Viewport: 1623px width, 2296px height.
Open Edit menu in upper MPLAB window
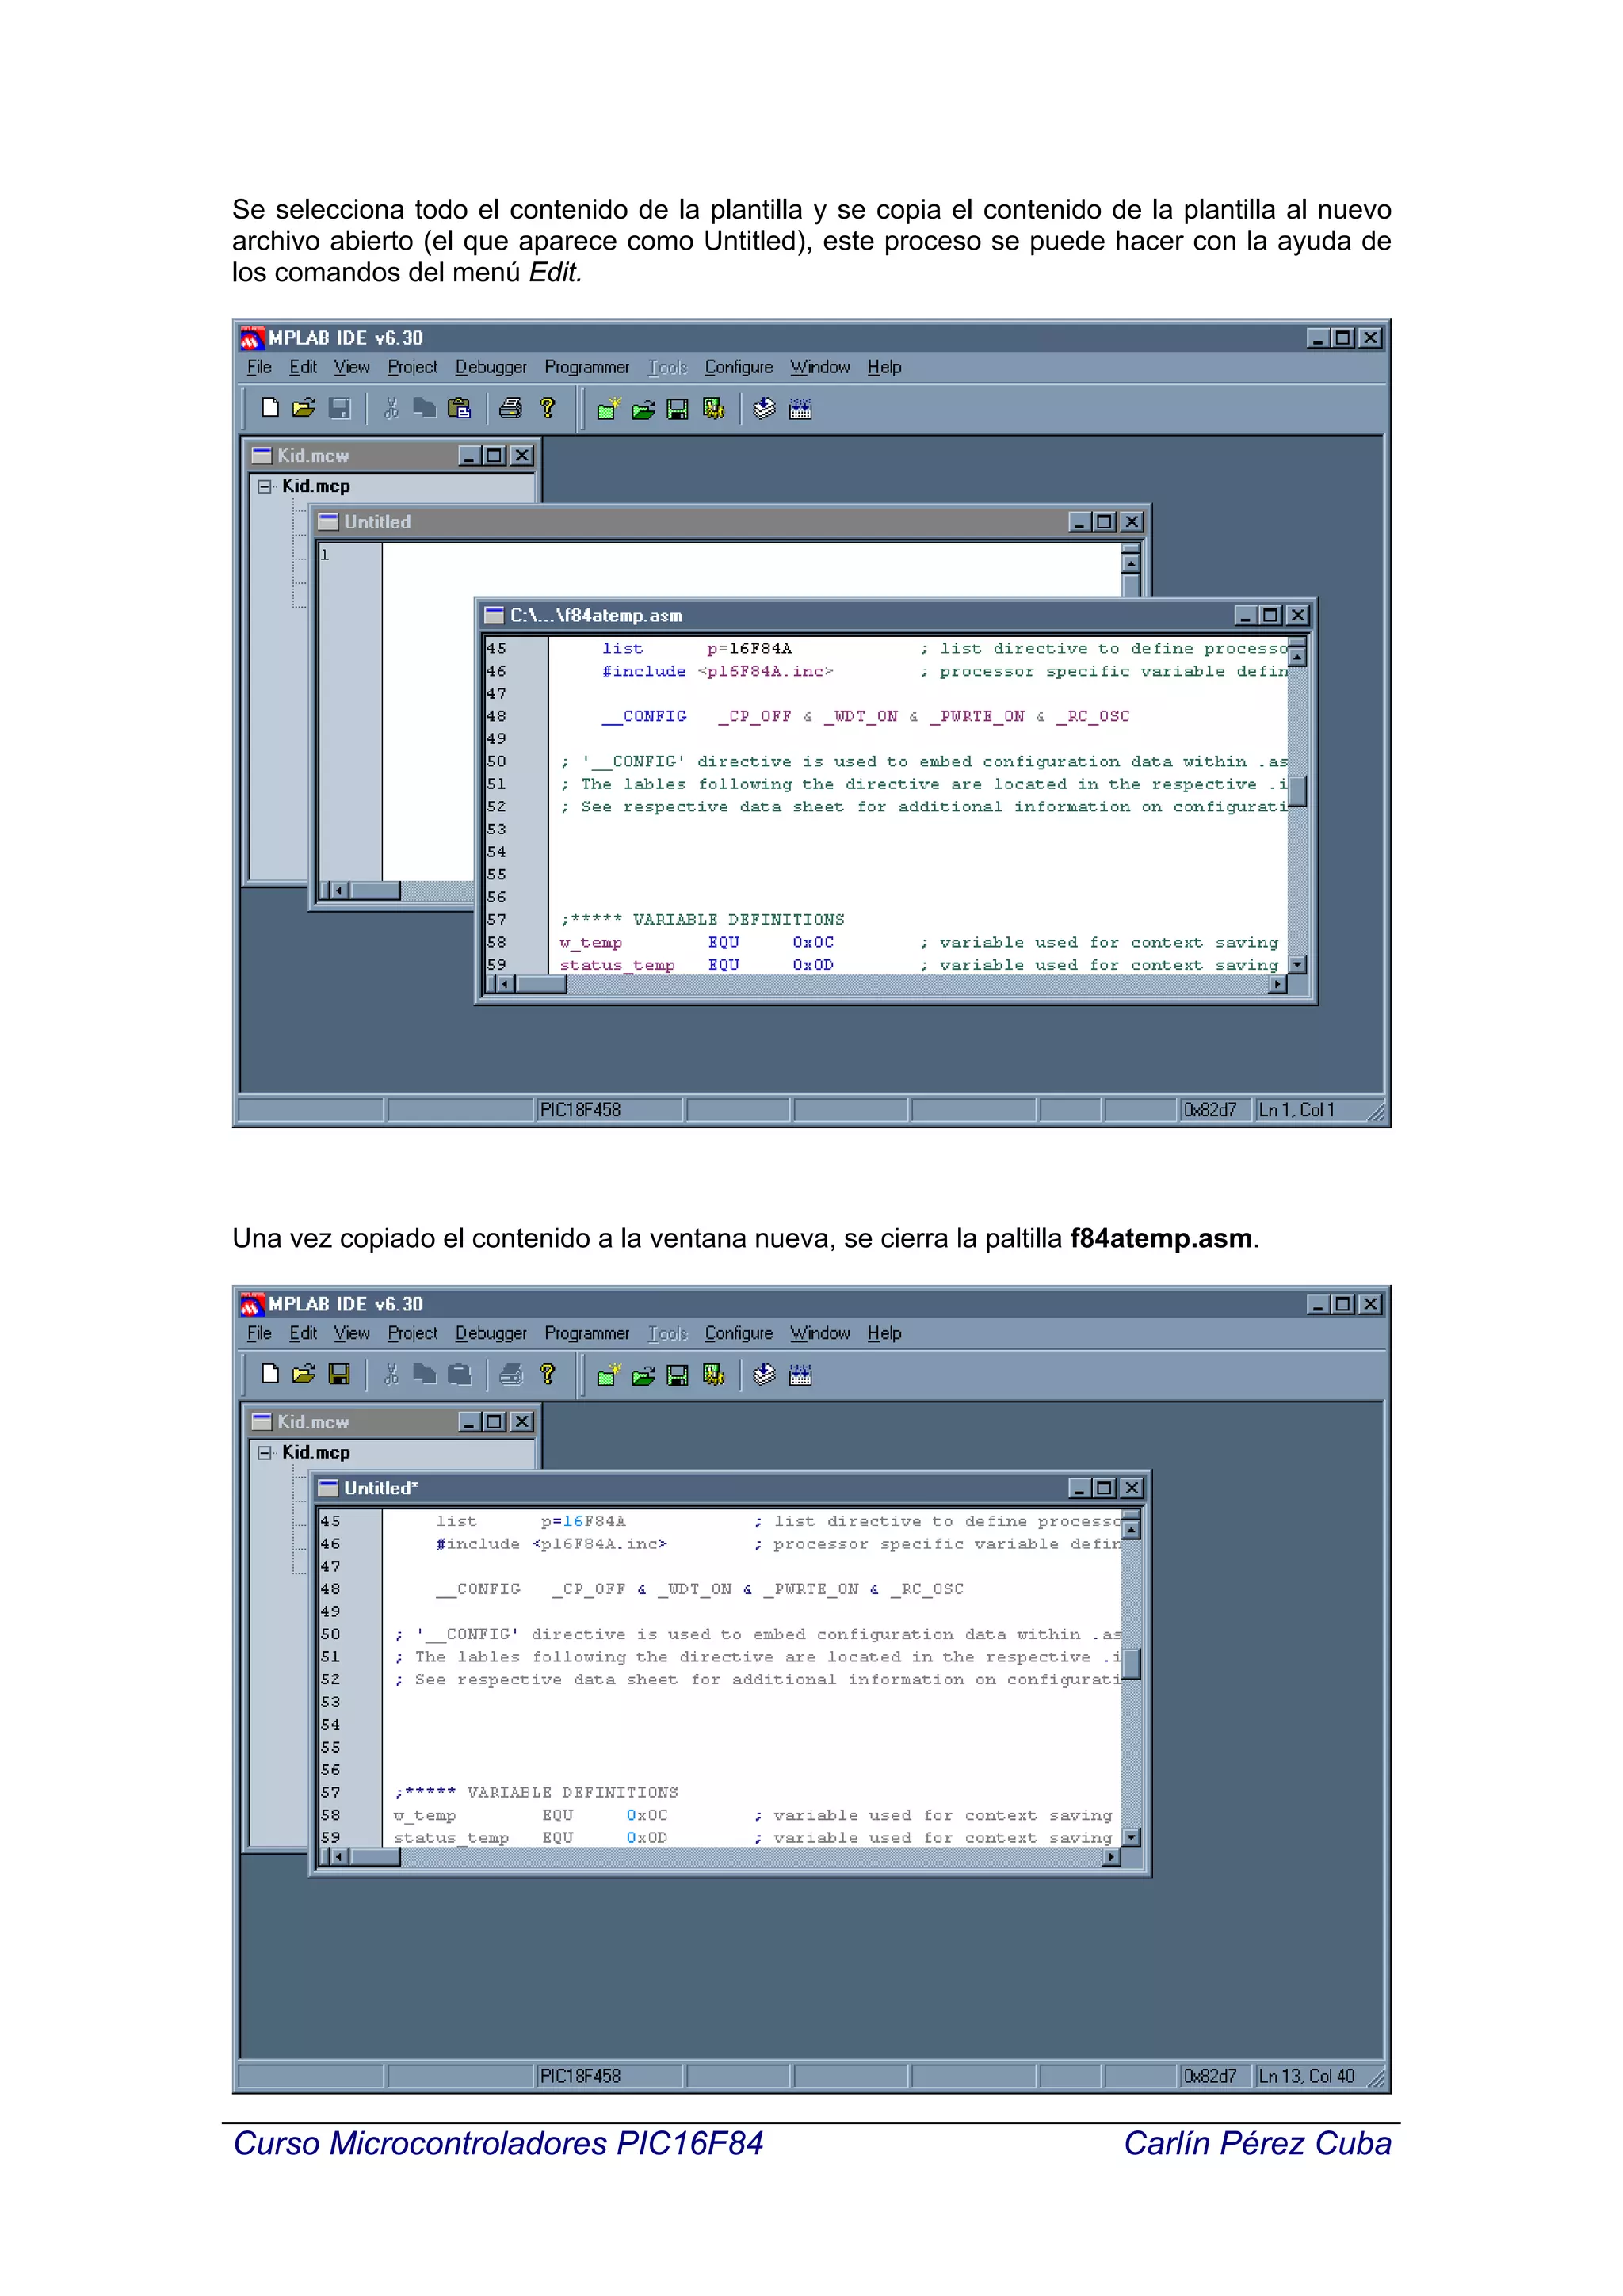coord(303,367)
